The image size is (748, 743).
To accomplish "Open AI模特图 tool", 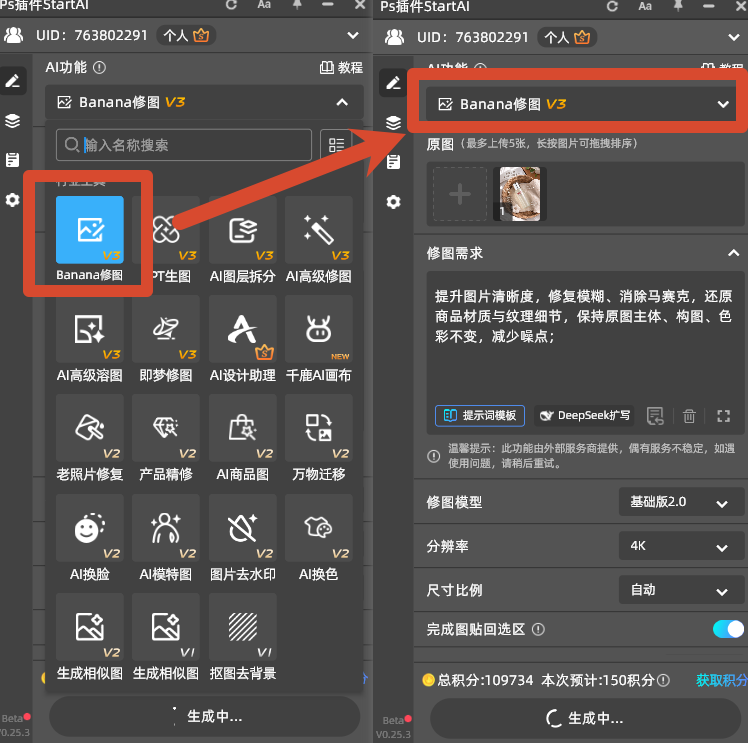I will pos(166,528).
